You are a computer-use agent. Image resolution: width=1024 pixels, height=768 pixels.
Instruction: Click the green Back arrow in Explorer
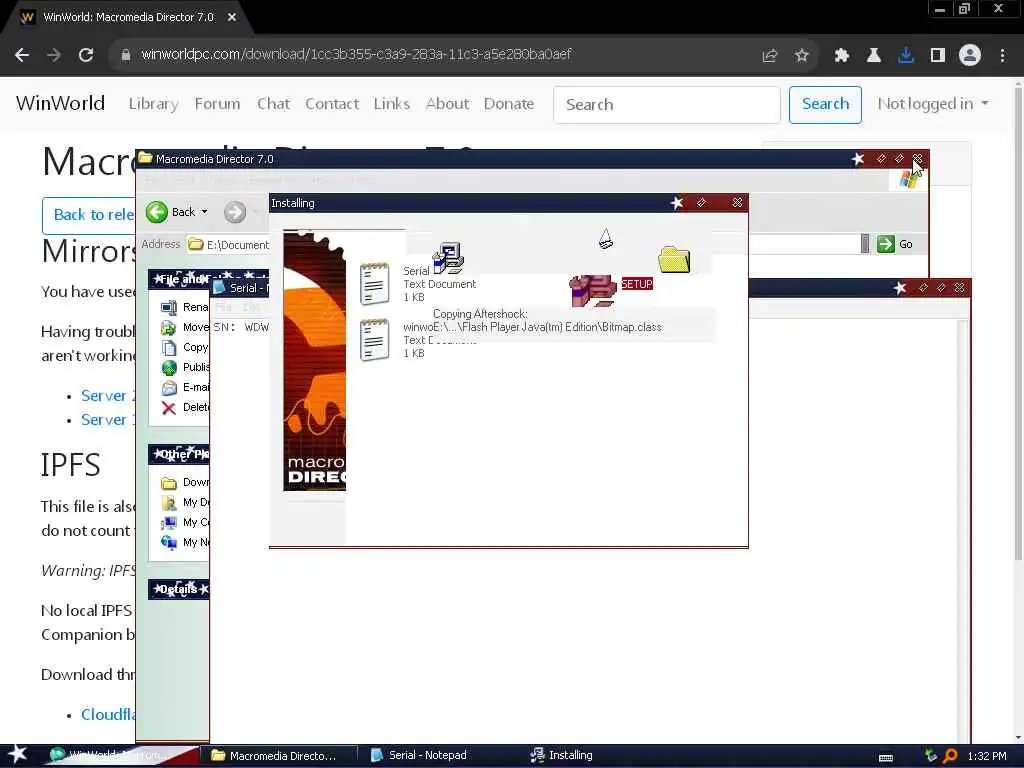coord(157,212)
